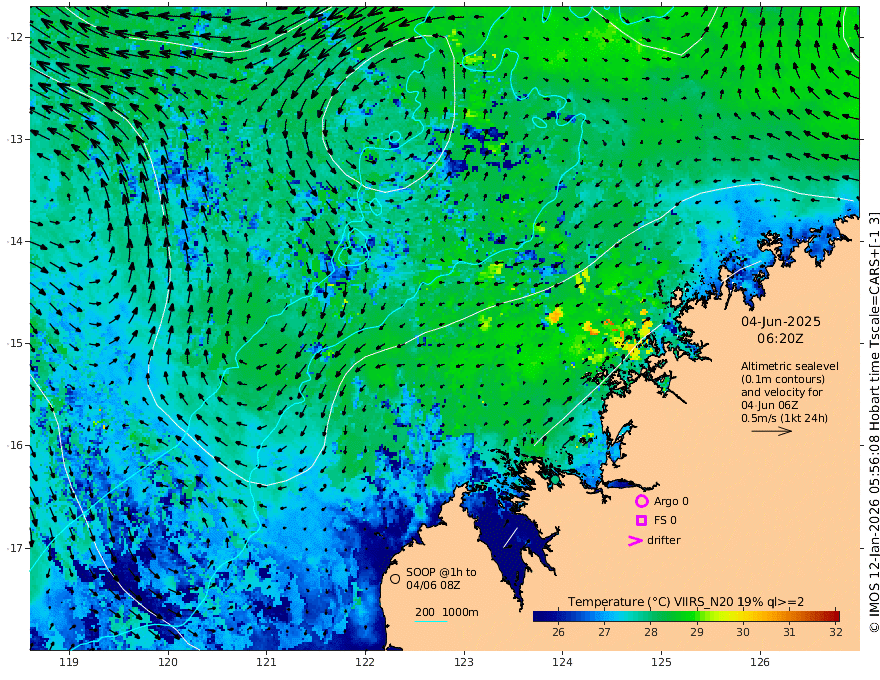Click longitude axis label 121
Viewport: 880px width, 680px height.
[x=267, y=663]
